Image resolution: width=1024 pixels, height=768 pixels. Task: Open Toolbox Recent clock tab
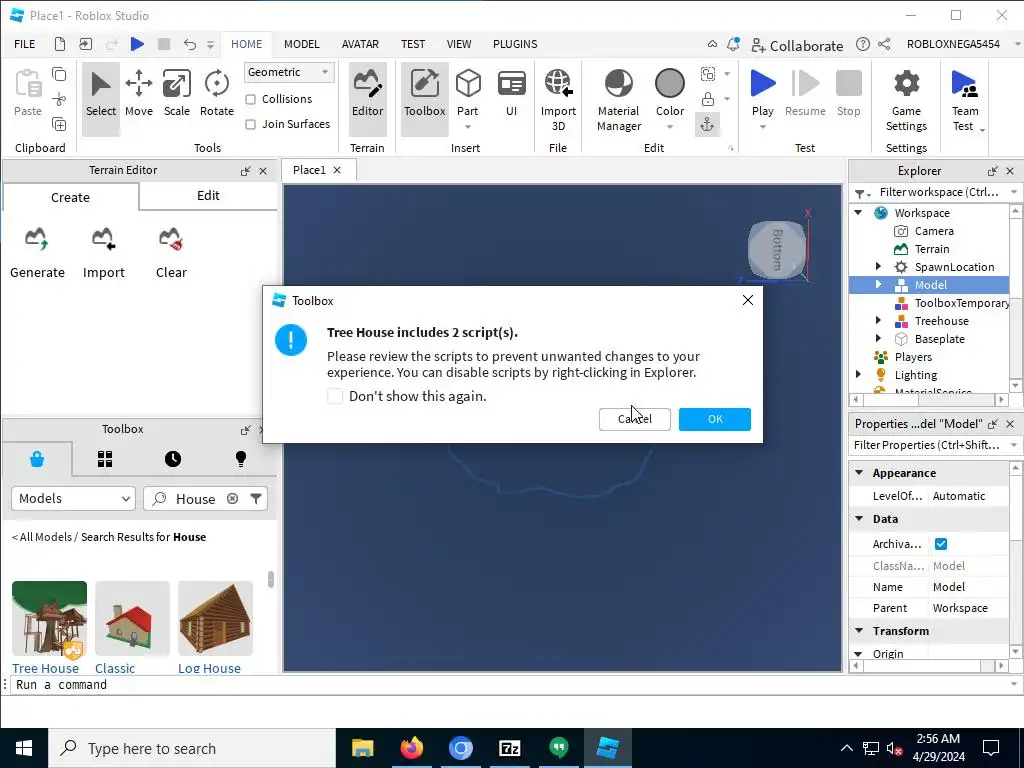pos(173,459)
